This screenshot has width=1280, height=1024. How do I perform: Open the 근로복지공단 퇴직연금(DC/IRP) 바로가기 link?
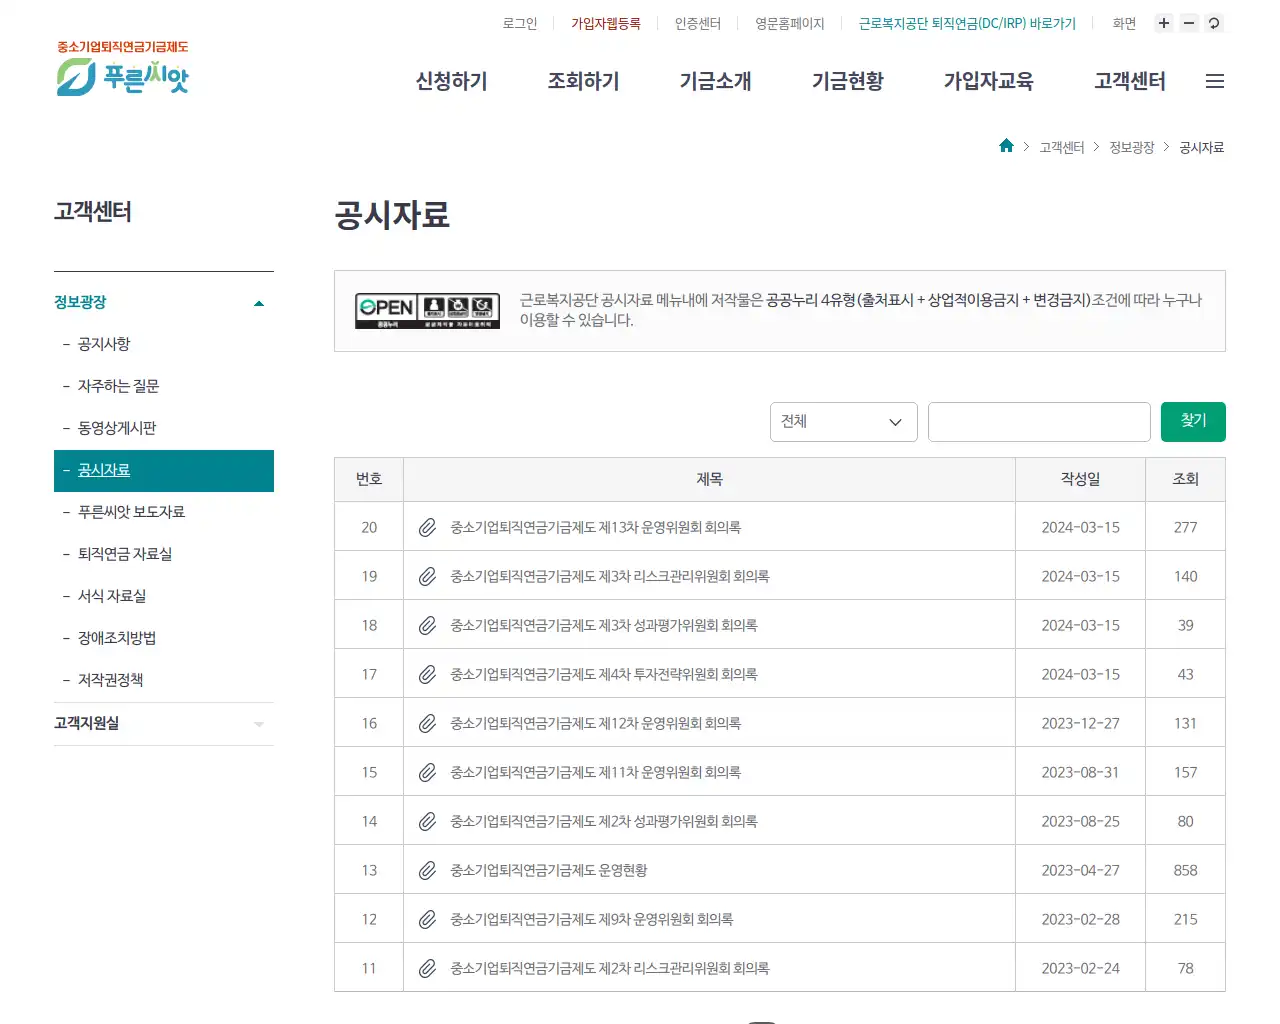[966, 23]
